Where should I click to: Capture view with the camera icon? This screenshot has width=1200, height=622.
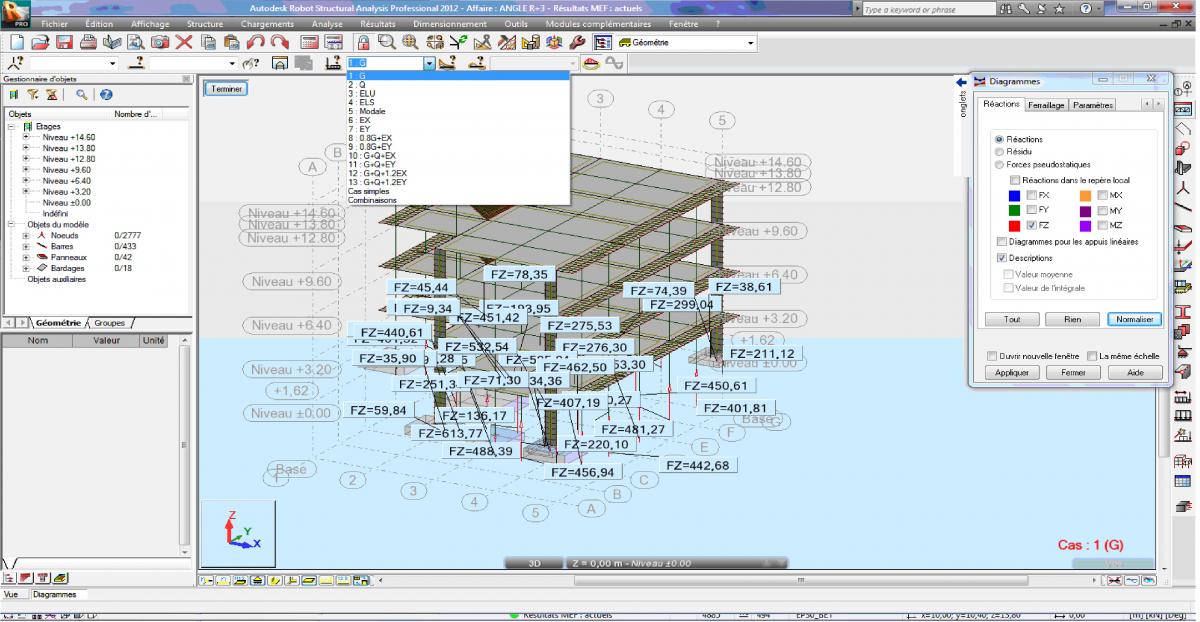pos(160,43)
